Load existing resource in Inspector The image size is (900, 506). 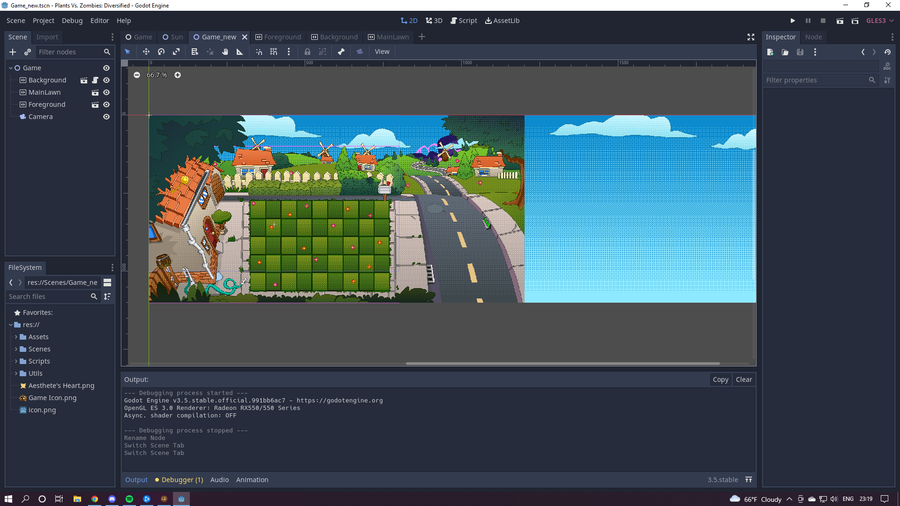click(785, 52)
